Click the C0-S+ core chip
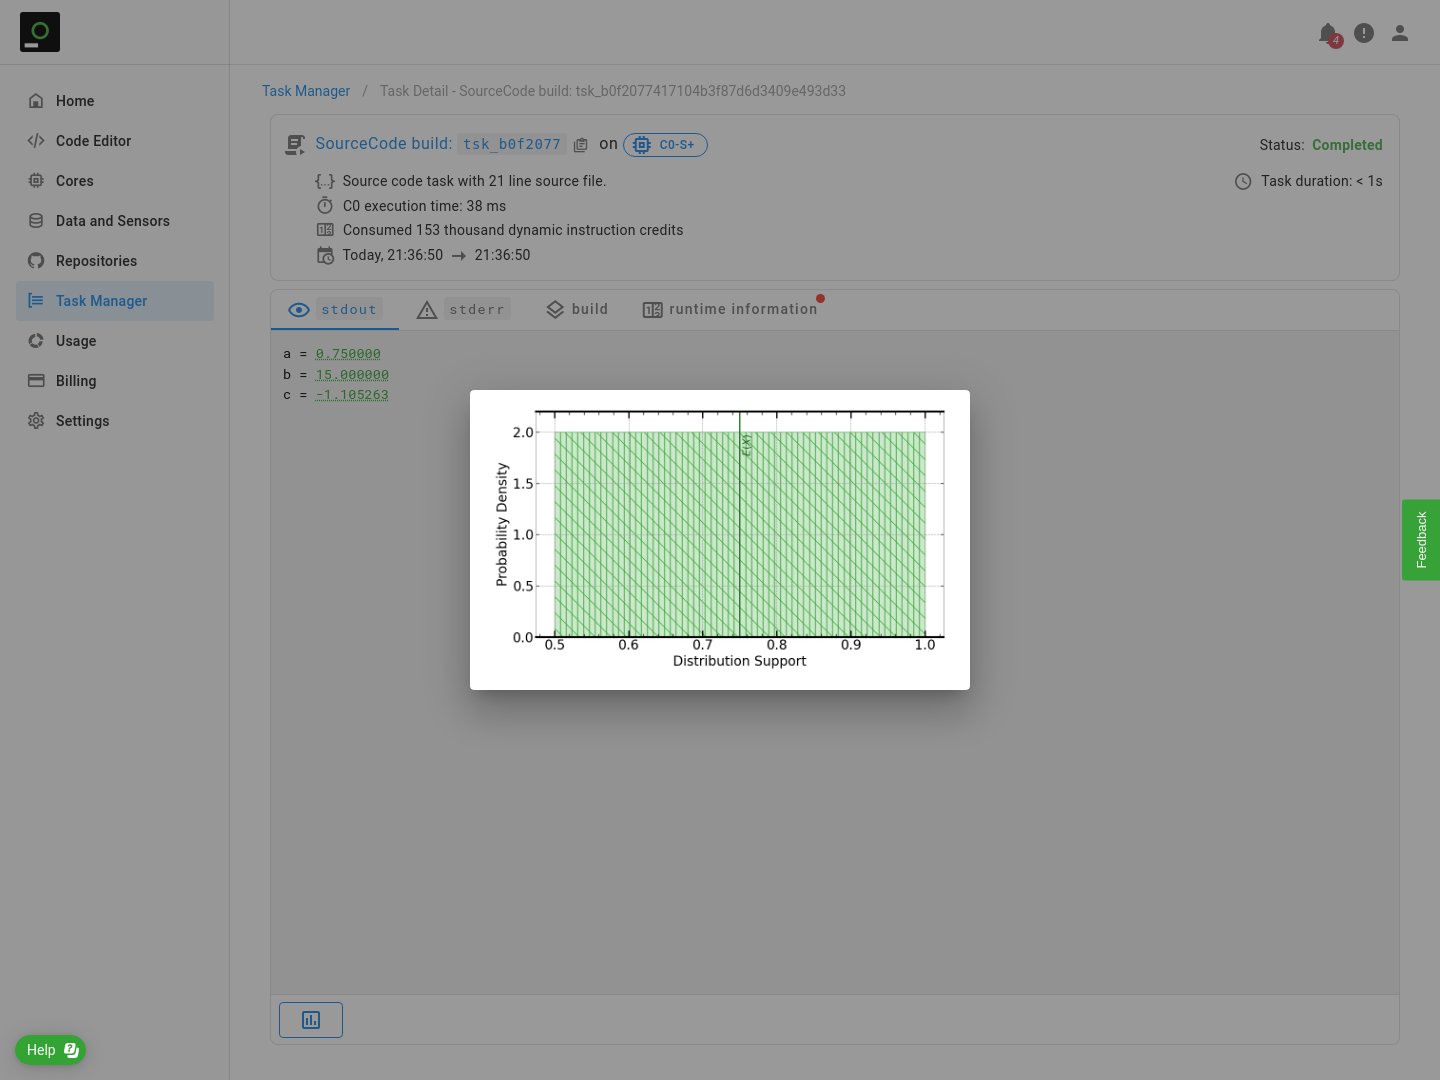Image resolution: width=1440 pixels, height=1080 pixels. point(665,145)
